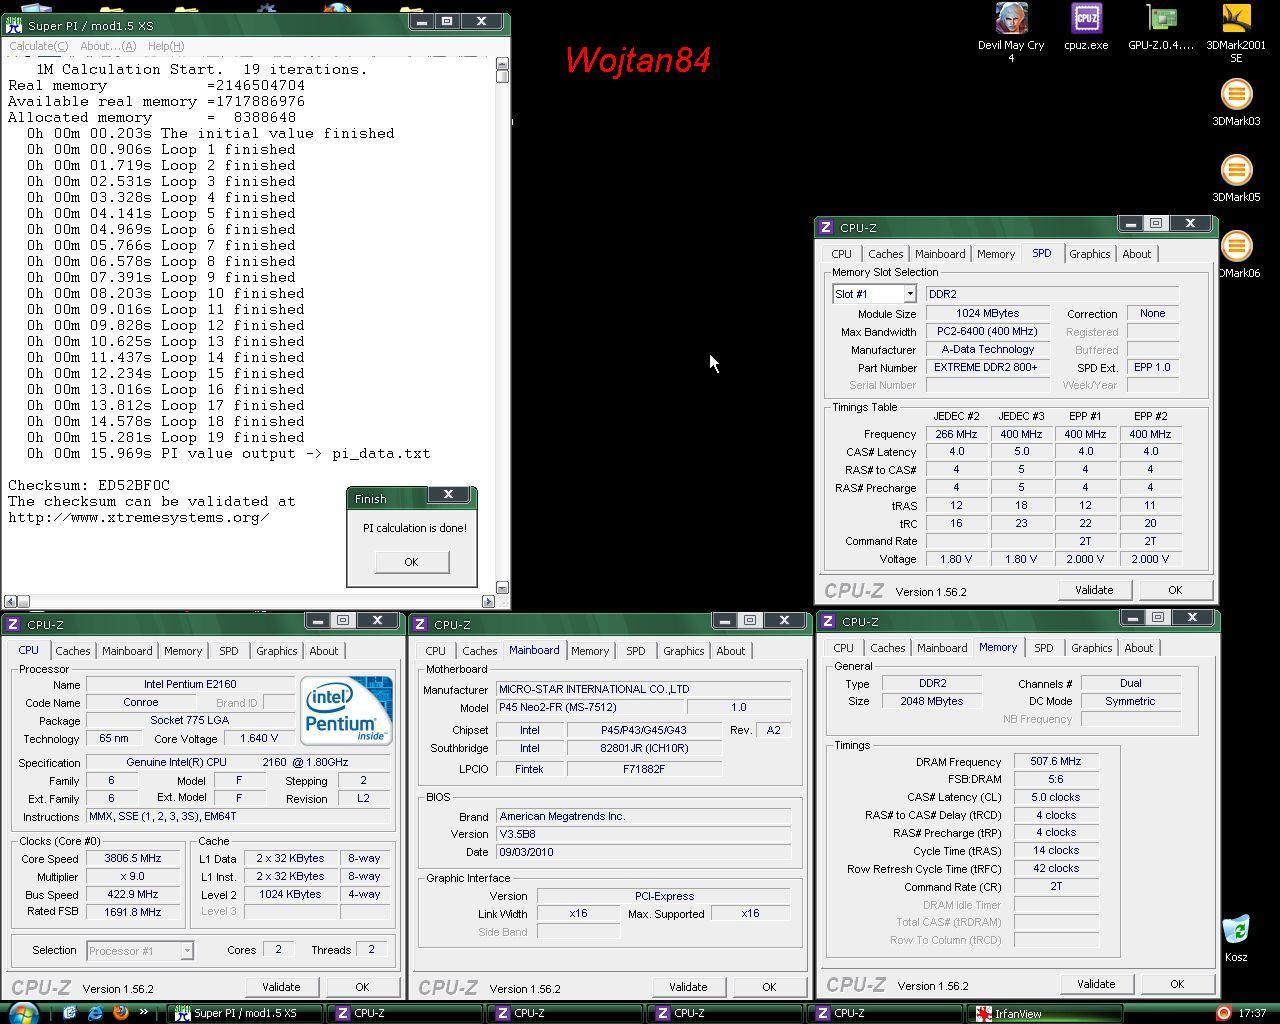The image size is (1280, 1024).
Task: Open the Memory tab in the CPU window
Action: pos(183,651)
